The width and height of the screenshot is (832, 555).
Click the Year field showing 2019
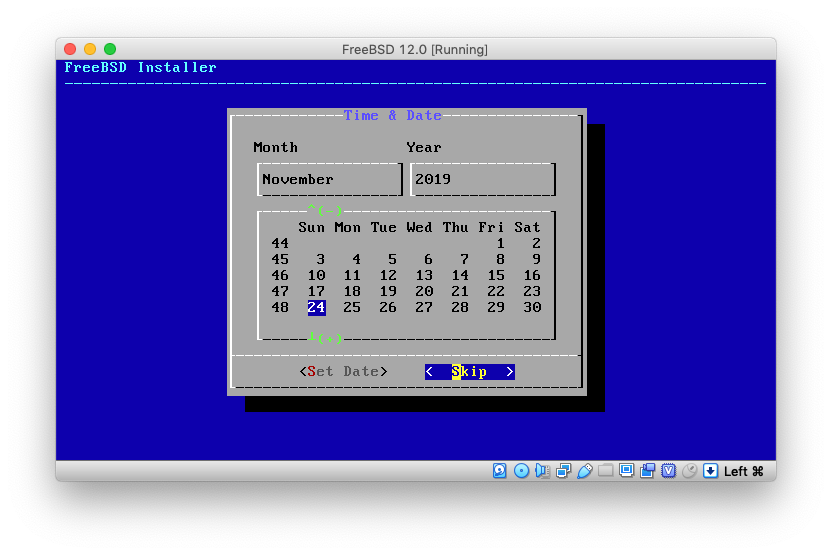[483, 180]
